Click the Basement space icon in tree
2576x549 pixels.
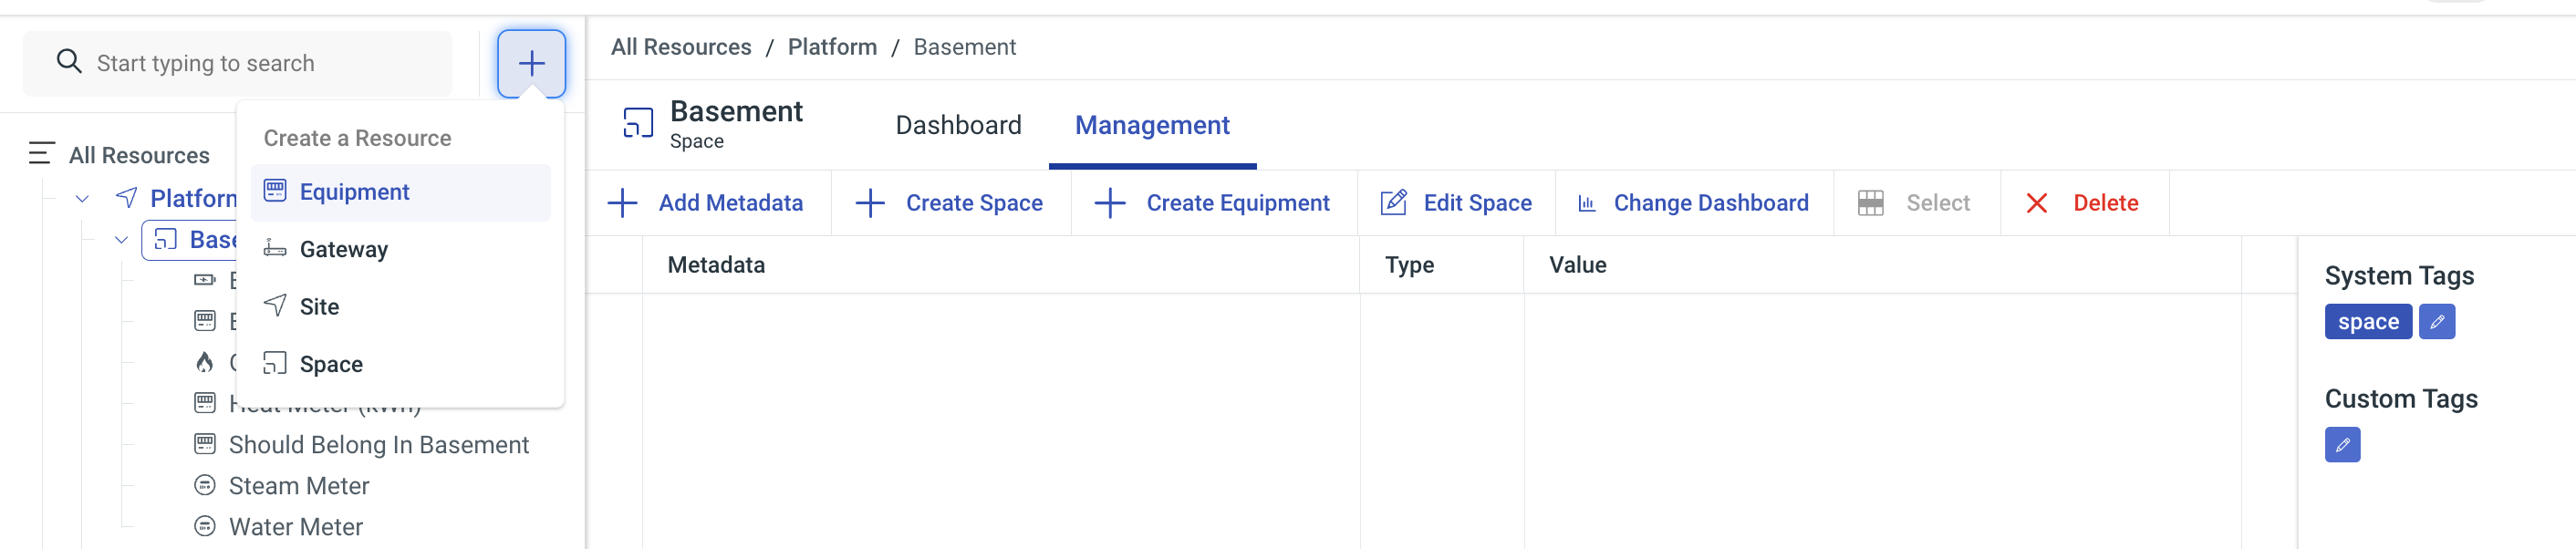166,239
